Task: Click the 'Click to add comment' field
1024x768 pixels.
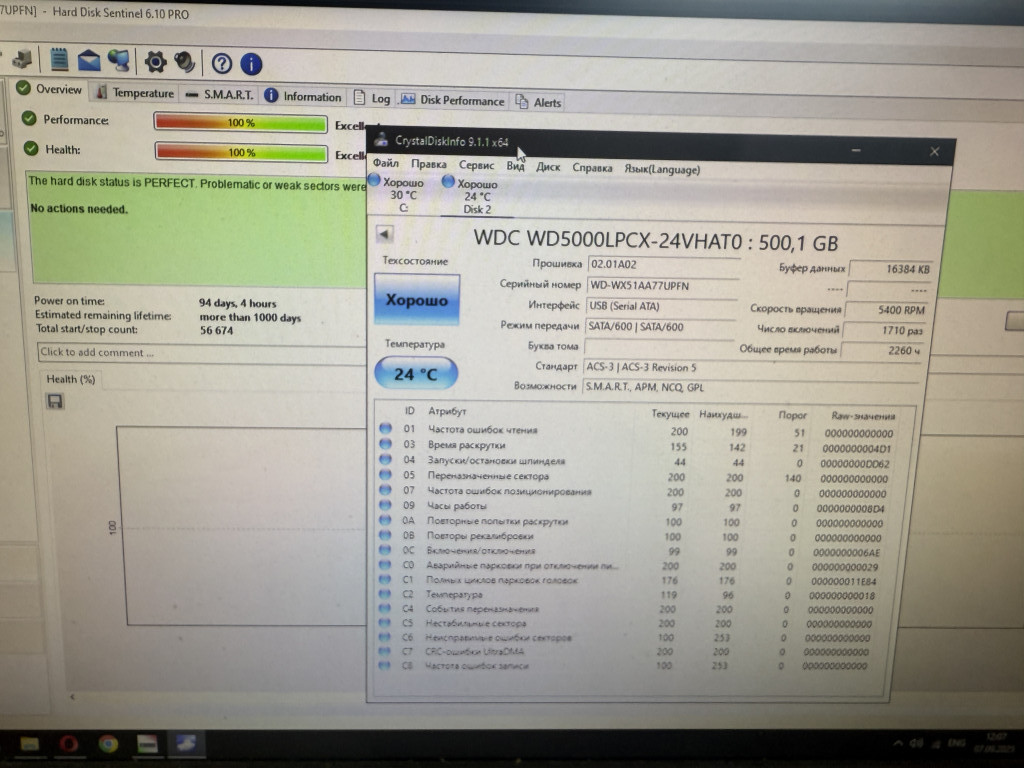Action: 202,353
